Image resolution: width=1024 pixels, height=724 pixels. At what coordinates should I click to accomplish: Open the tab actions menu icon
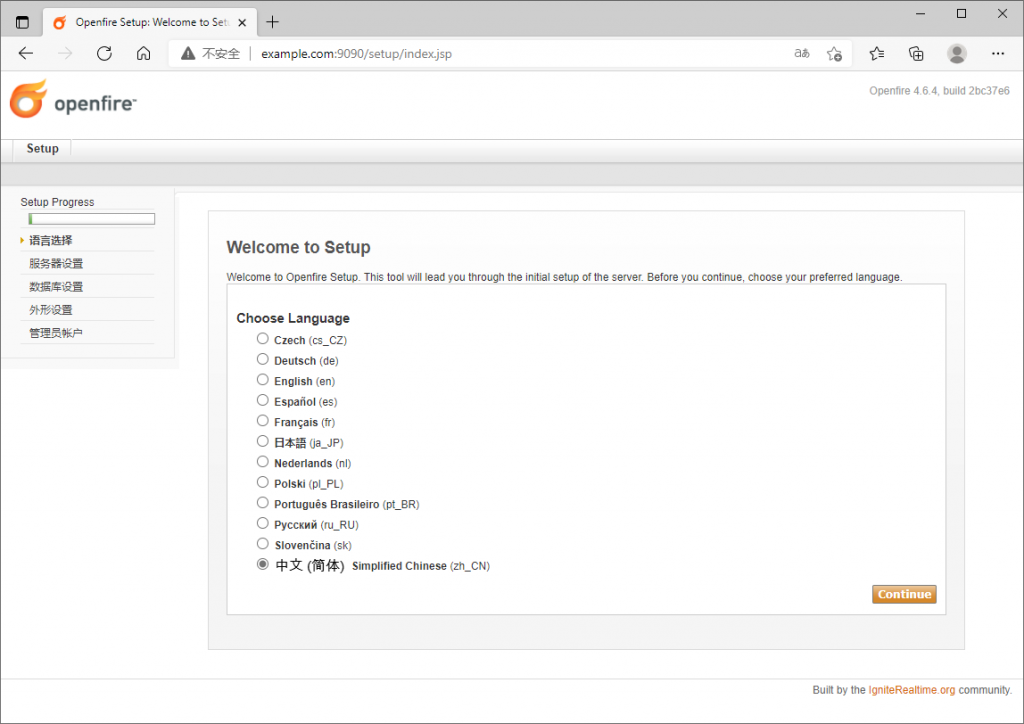[x=22, y=22]
